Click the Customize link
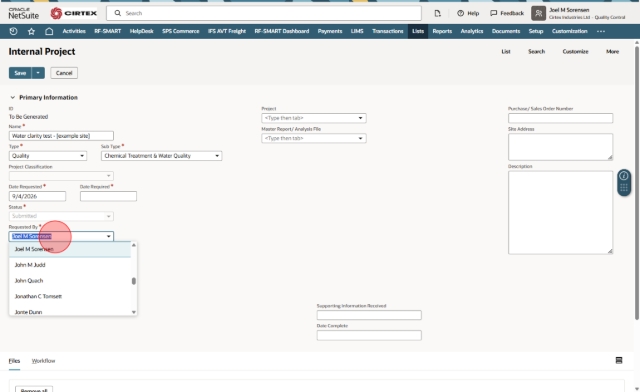Image resolution: width=640 pixels, height=392 pixels. tap(575, 51)
